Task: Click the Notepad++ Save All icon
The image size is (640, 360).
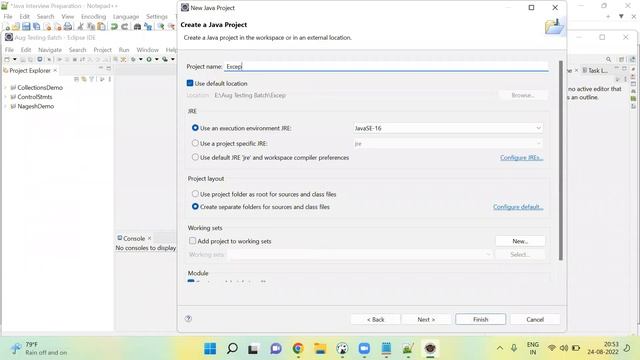Action: click(x=37, y=27)
